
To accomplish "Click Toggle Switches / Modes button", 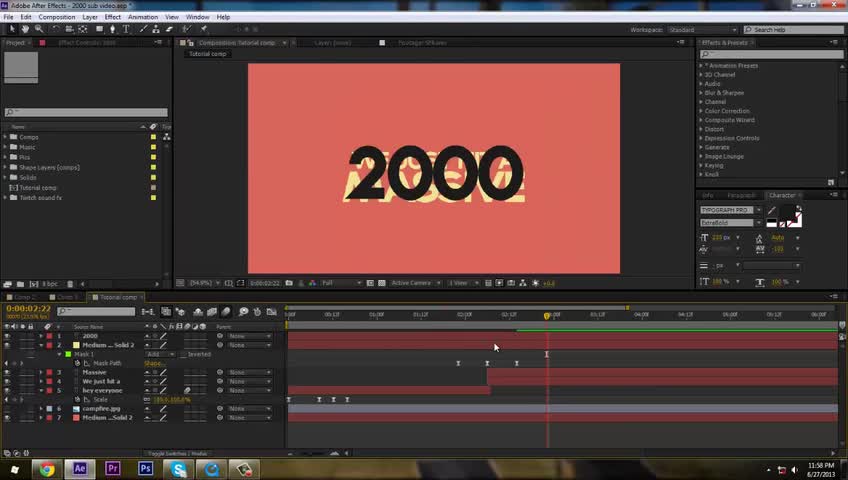I will pyautogui.click(x=178, y=454).
